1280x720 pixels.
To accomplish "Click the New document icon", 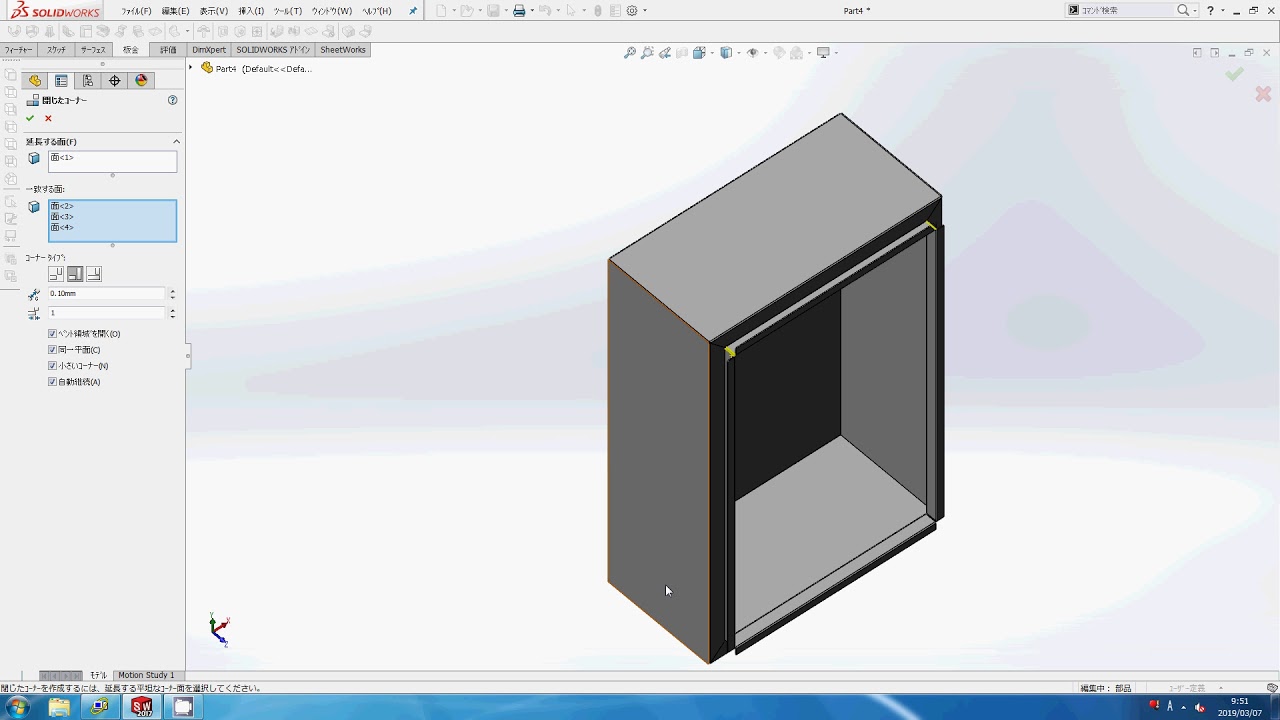I will [441, 11].
